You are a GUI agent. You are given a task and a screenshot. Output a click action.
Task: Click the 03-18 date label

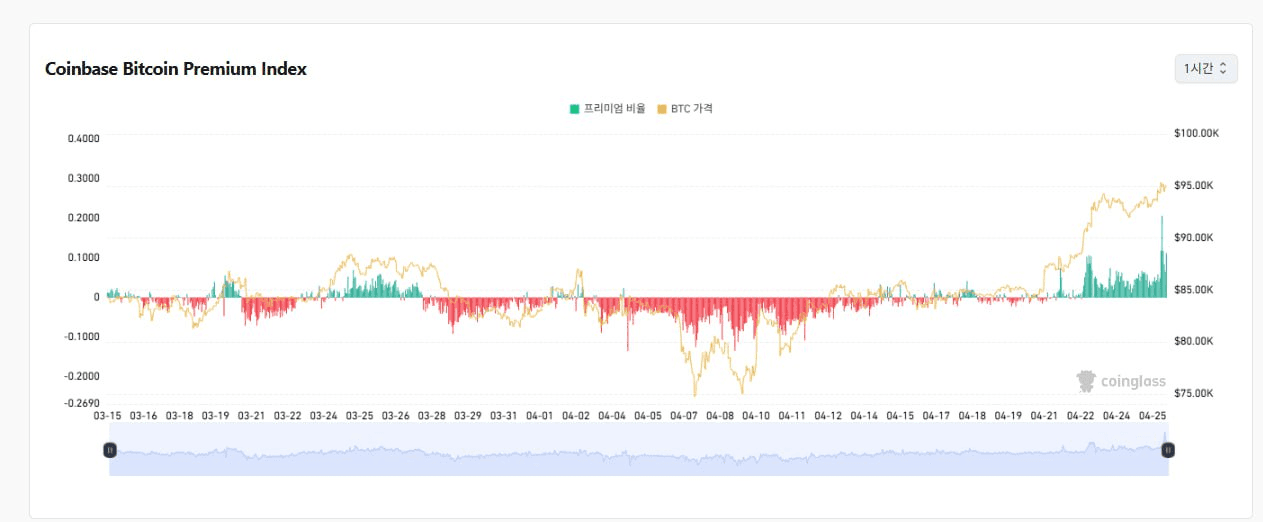180,415
